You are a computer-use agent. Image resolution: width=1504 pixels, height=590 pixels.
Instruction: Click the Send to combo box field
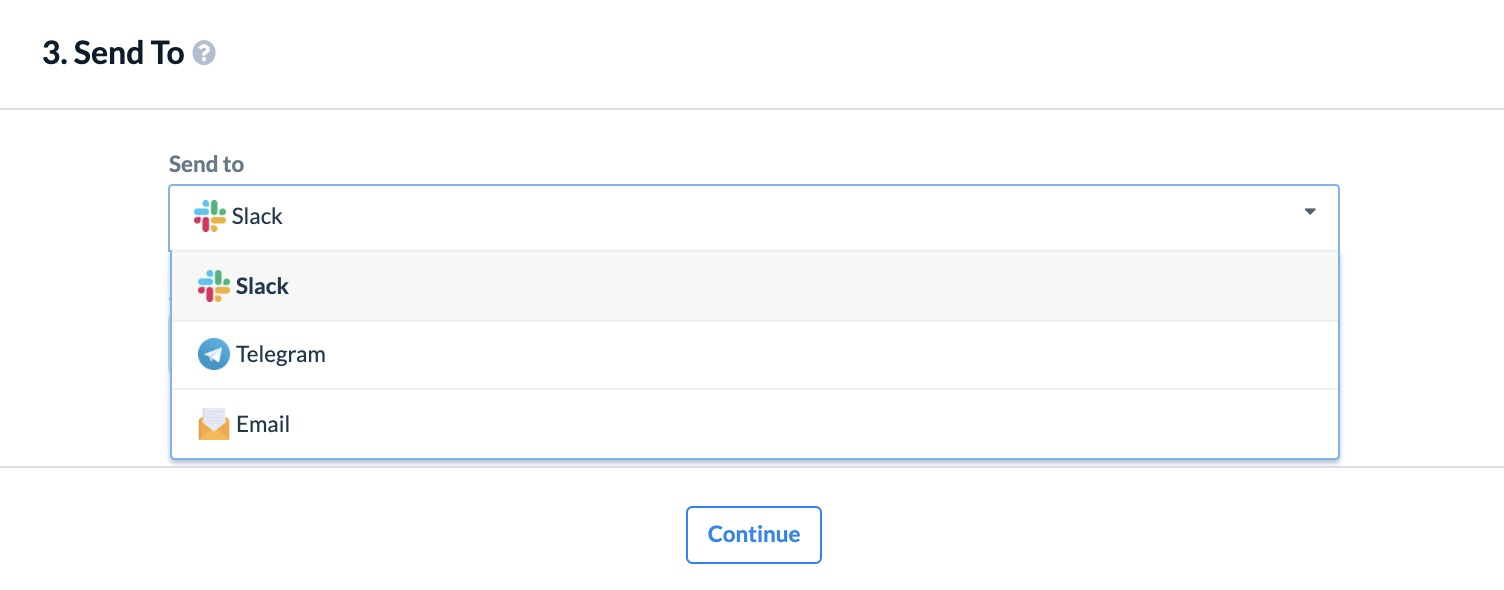pos(754,217)
